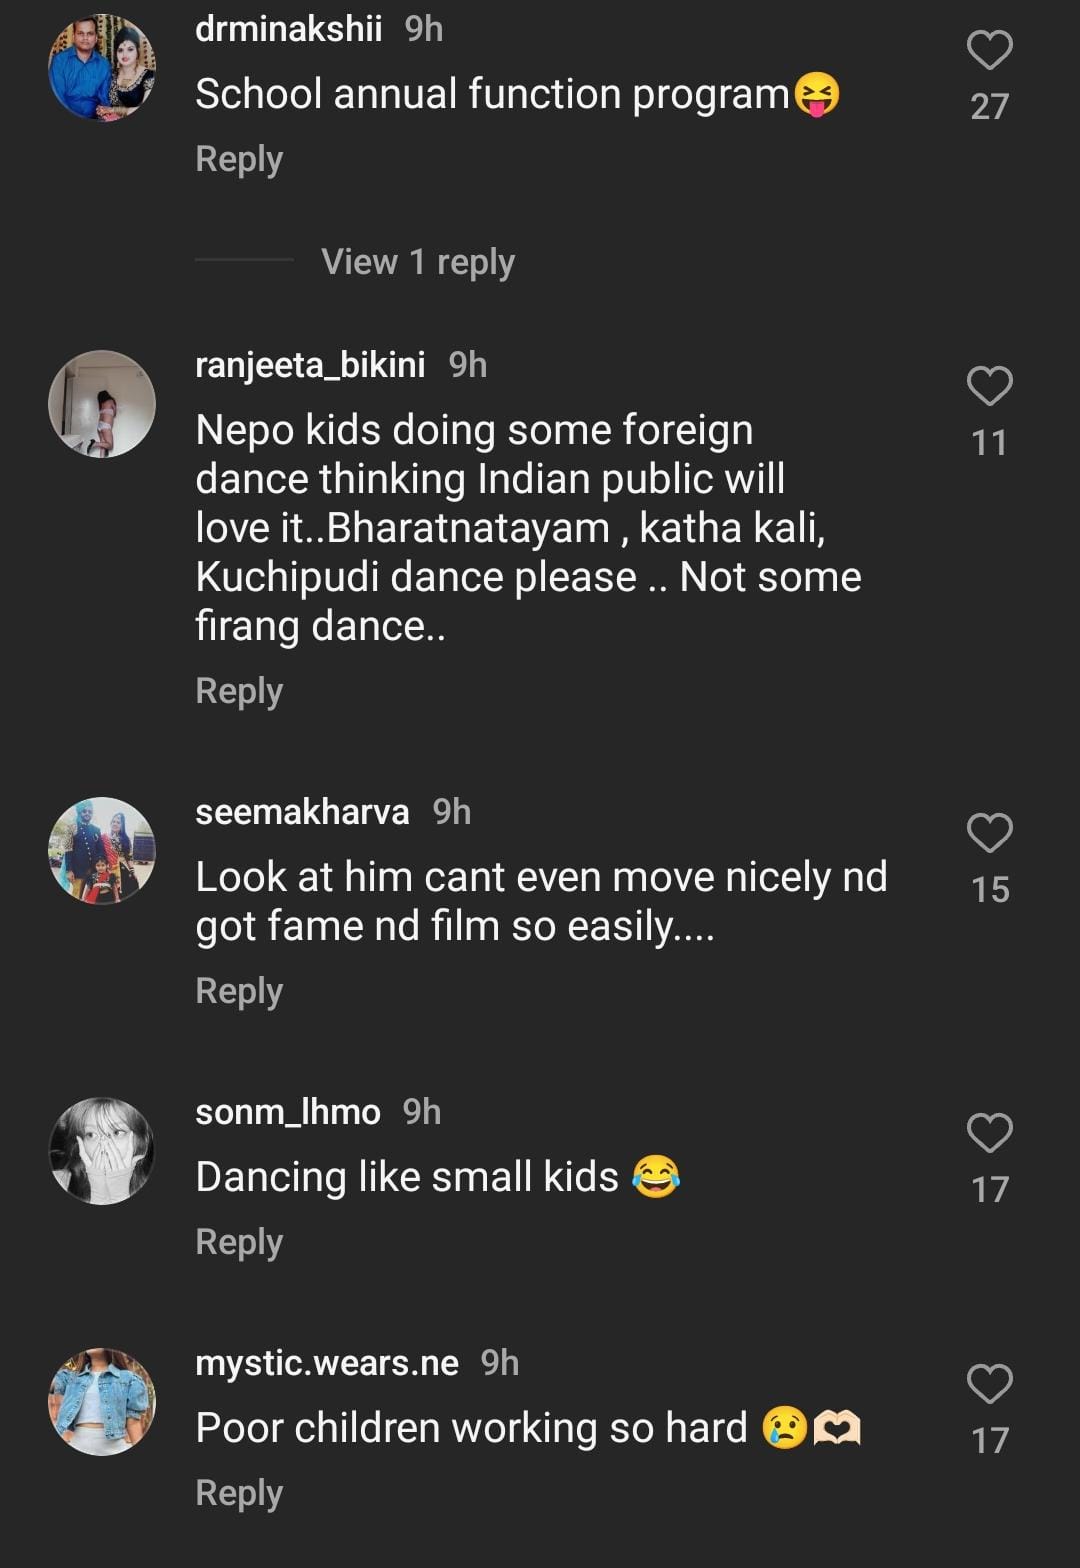Reply to ranjeeta_bikini's comment
Viewport: 1080px width, 1568px height.
coord(239,691)
